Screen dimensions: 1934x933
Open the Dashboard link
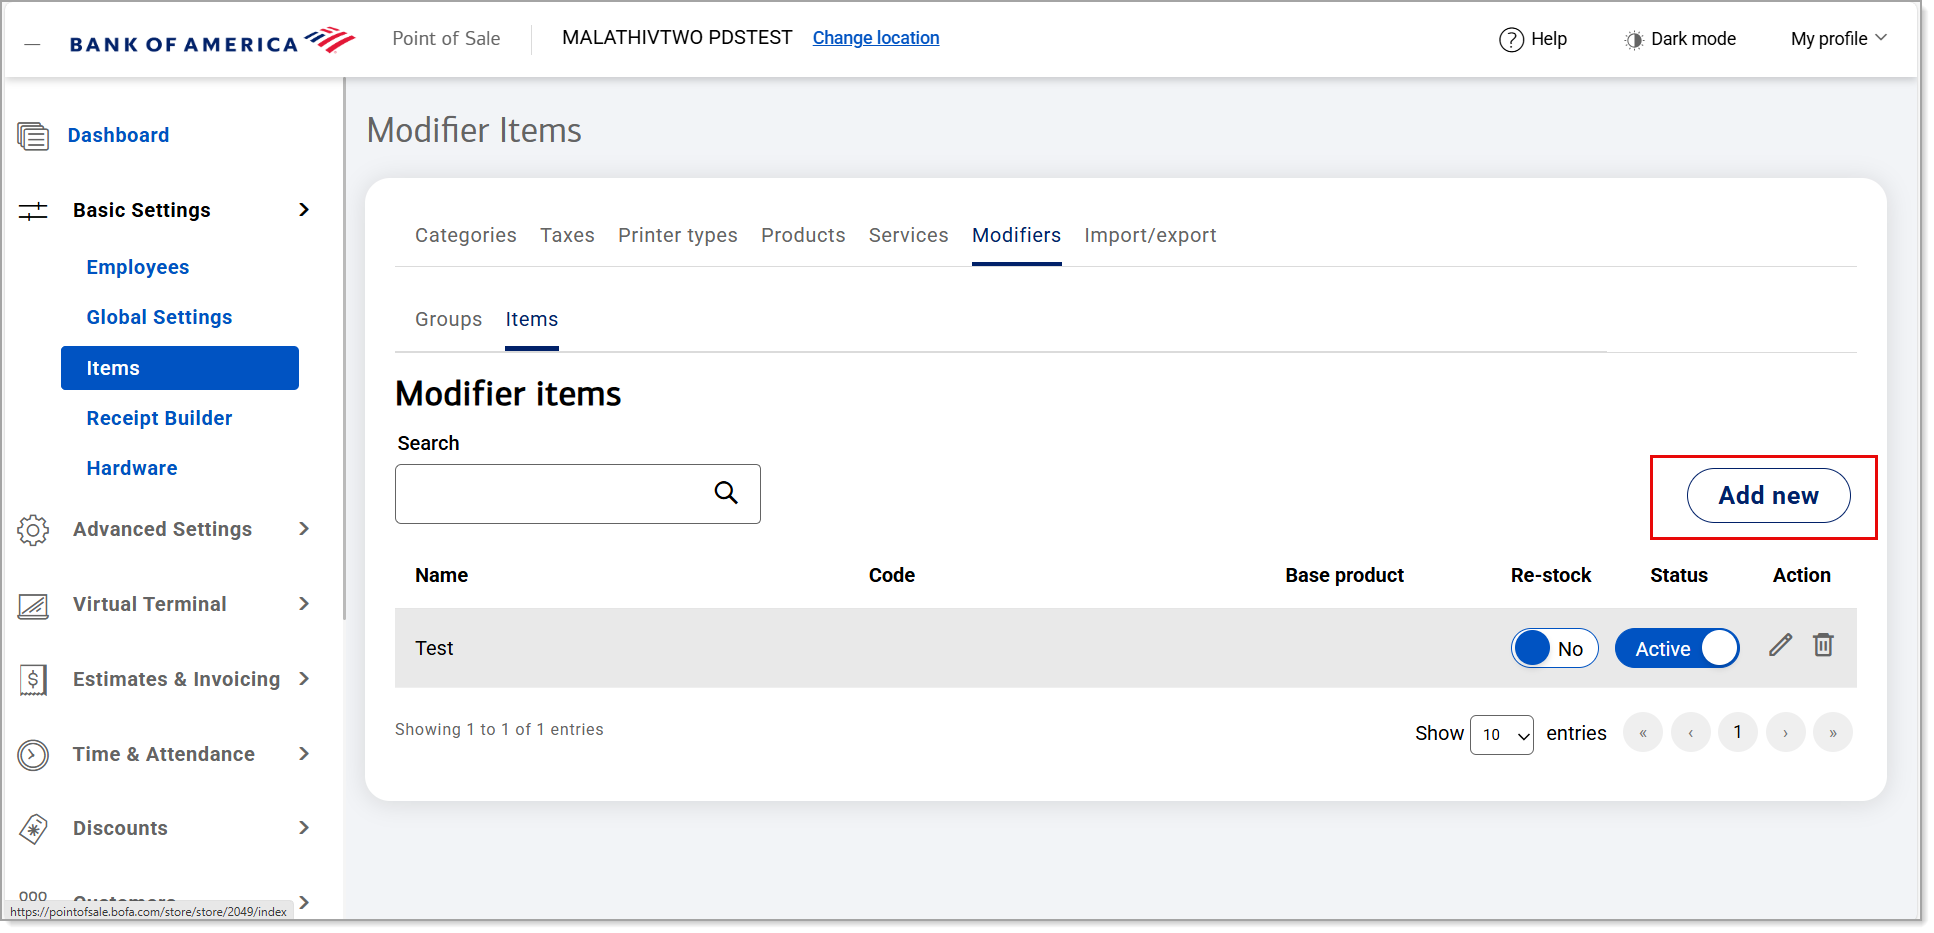pos(118,135)
